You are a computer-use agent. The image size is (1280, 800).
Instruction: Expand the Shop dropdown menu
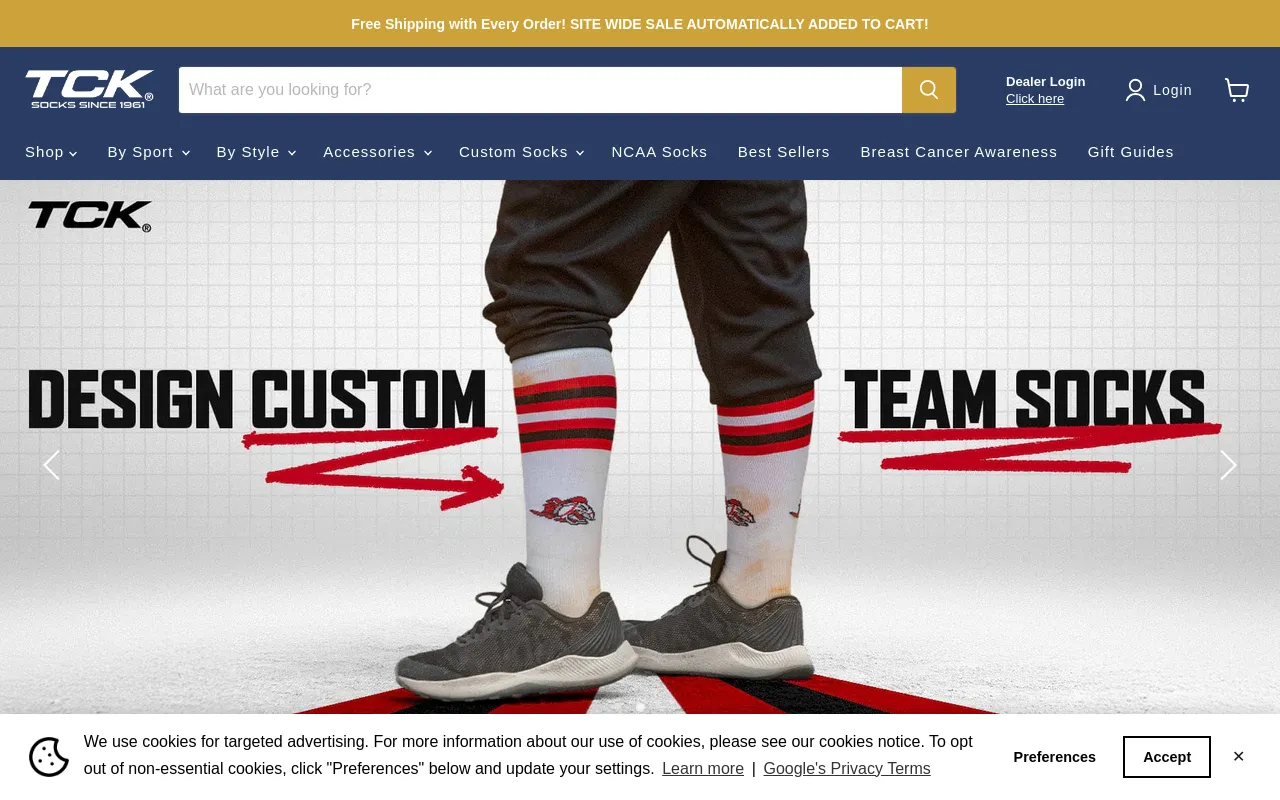point(51,152)
